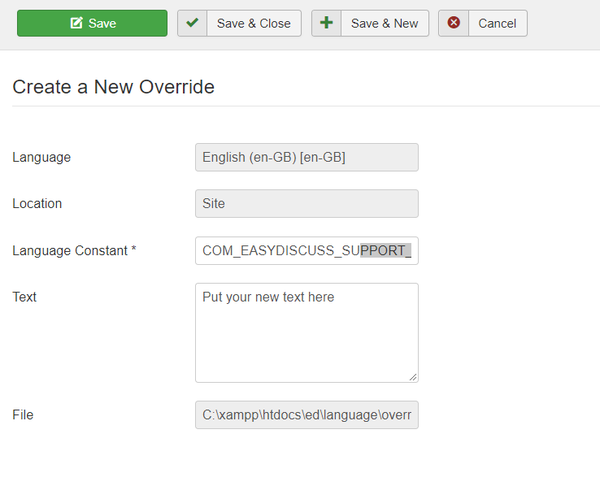Click the textarea resize handle corner
Screen dimensions: 600x486
[413, 377]
